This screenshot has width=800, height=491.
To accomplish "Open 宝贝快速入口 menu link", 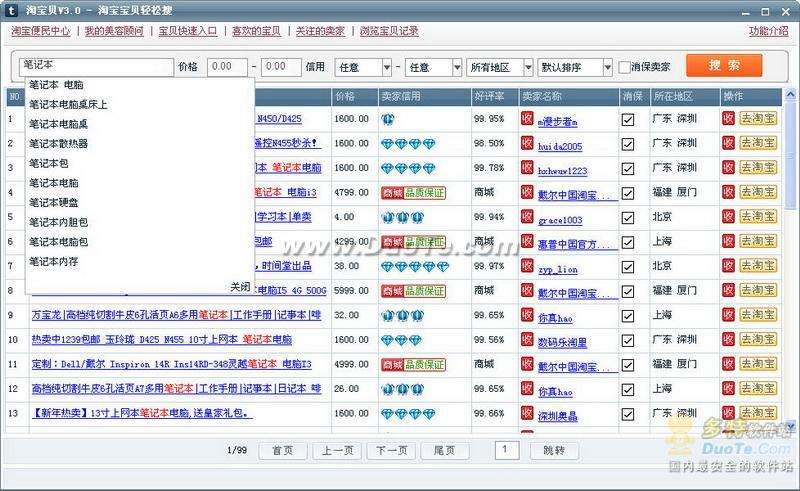I will tap(188, 31).
